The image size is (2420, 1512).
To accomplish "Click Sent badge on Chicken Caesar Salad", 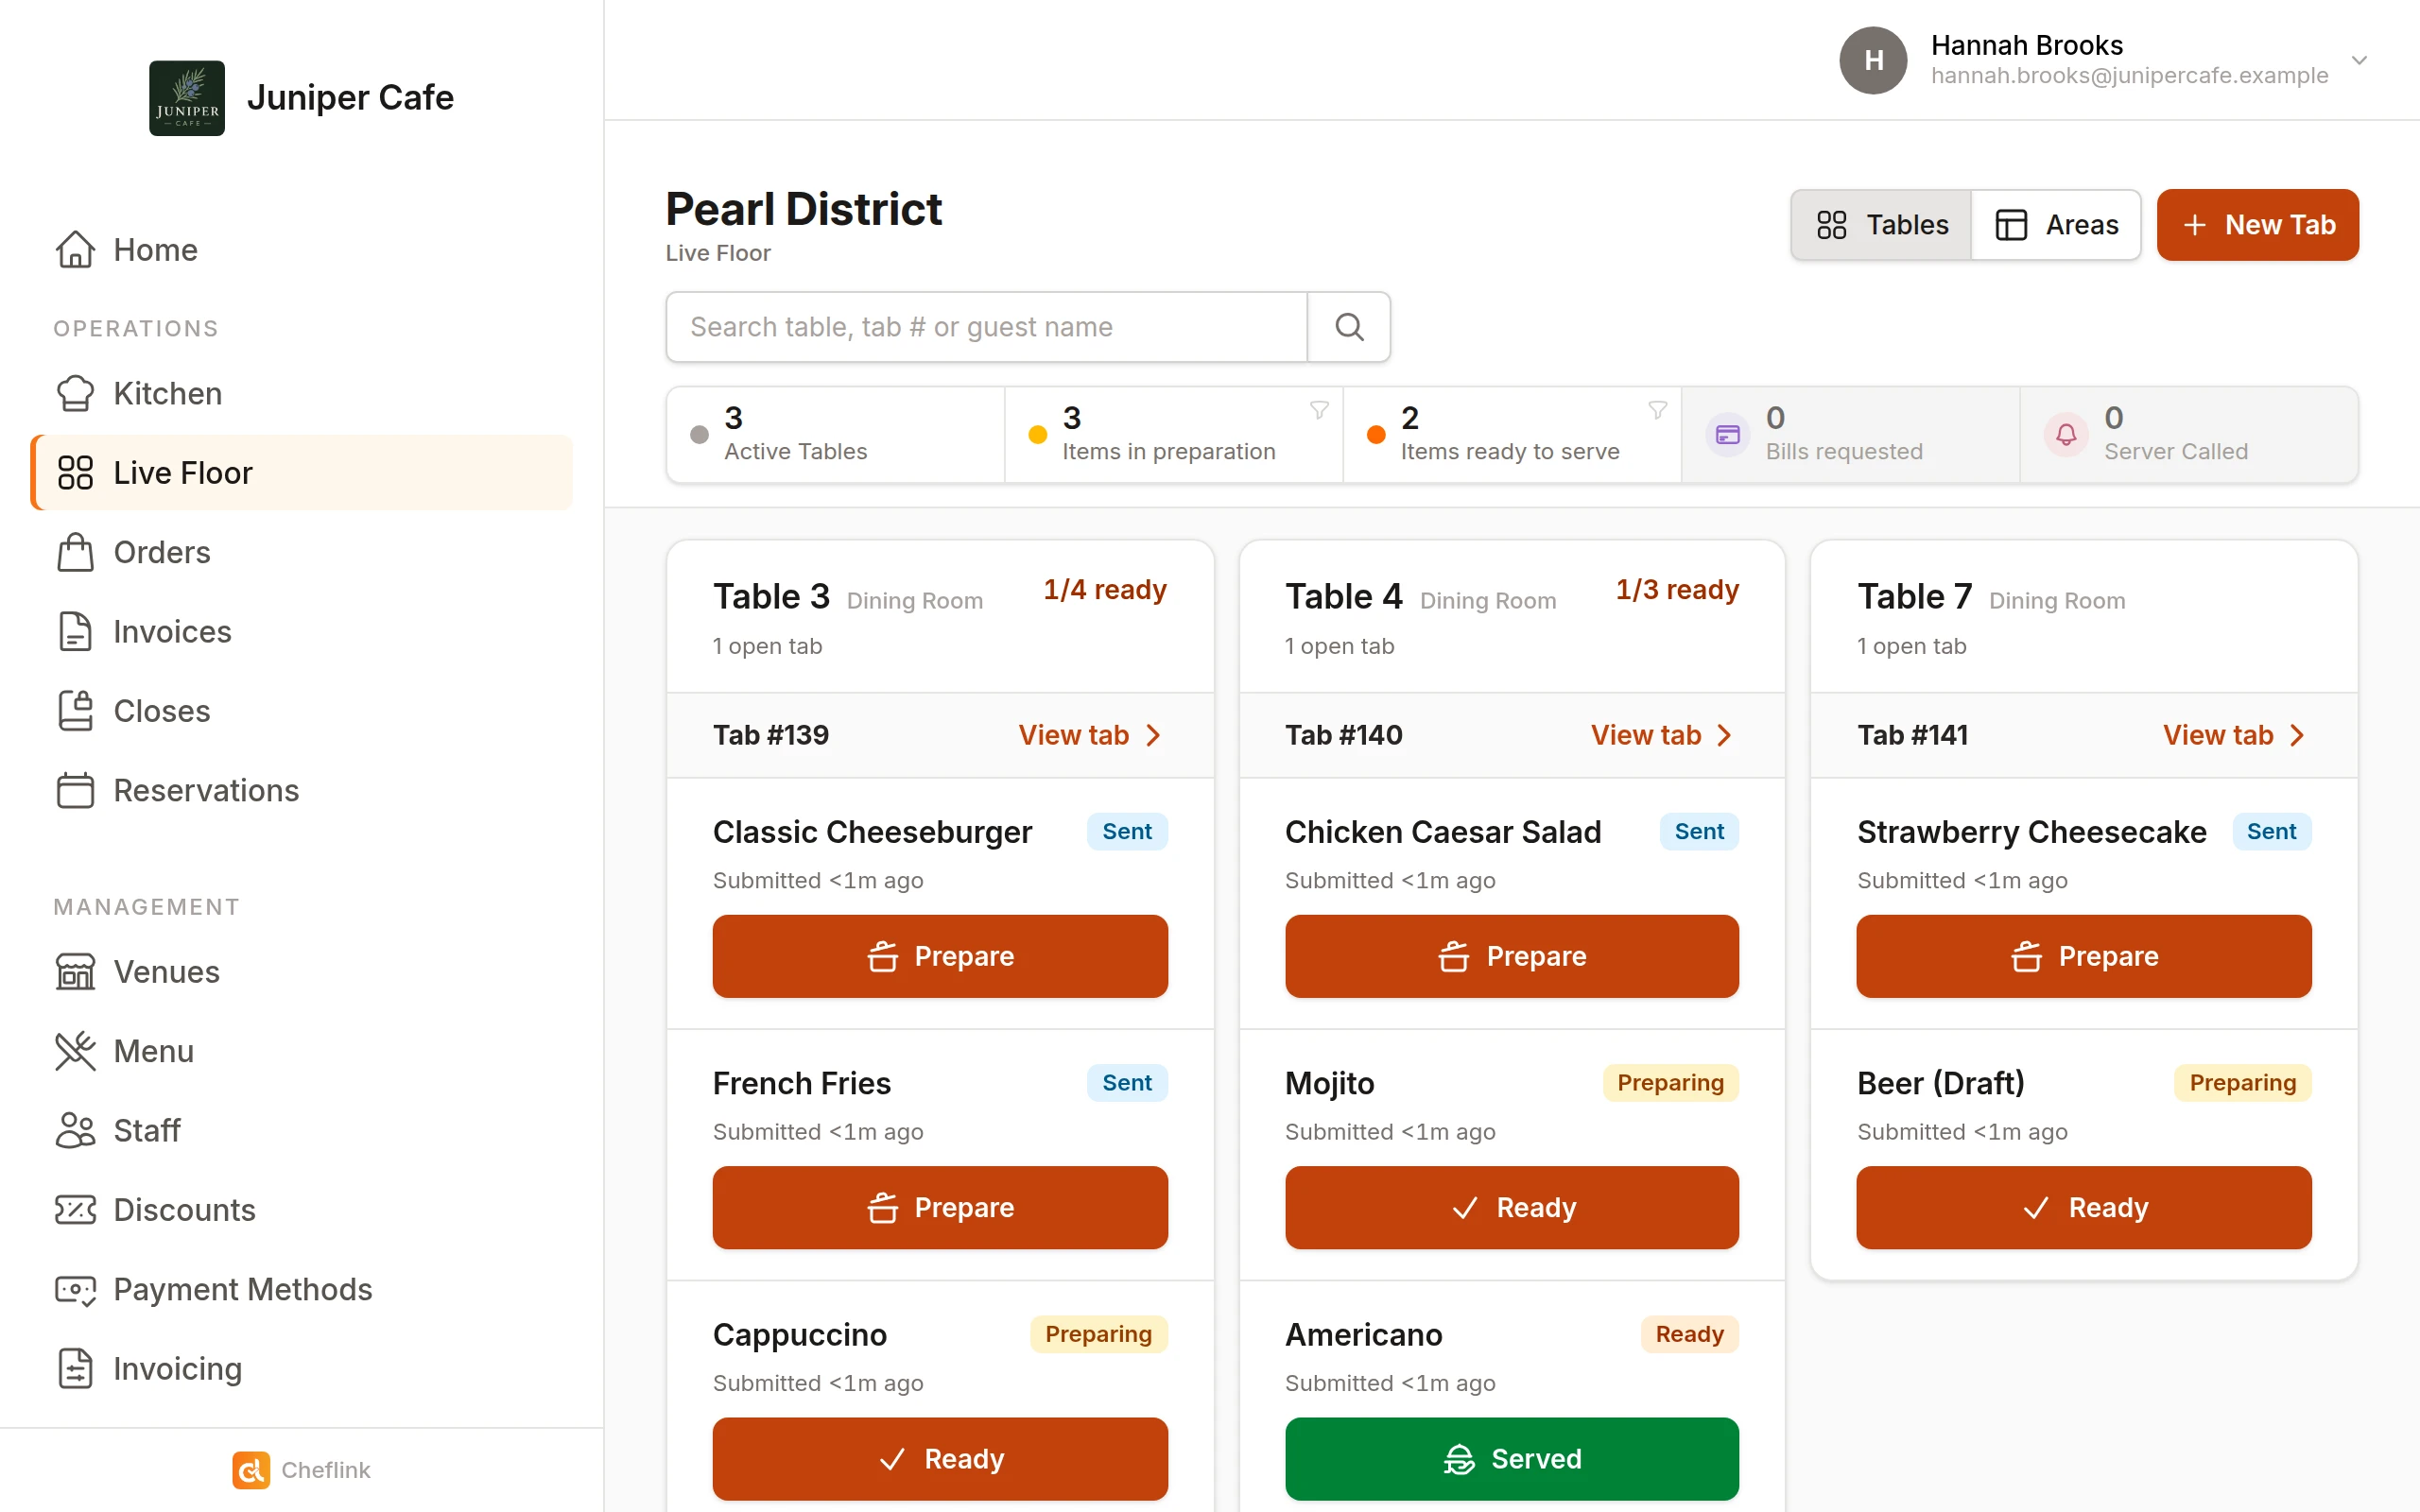I will click(1699, 831).
